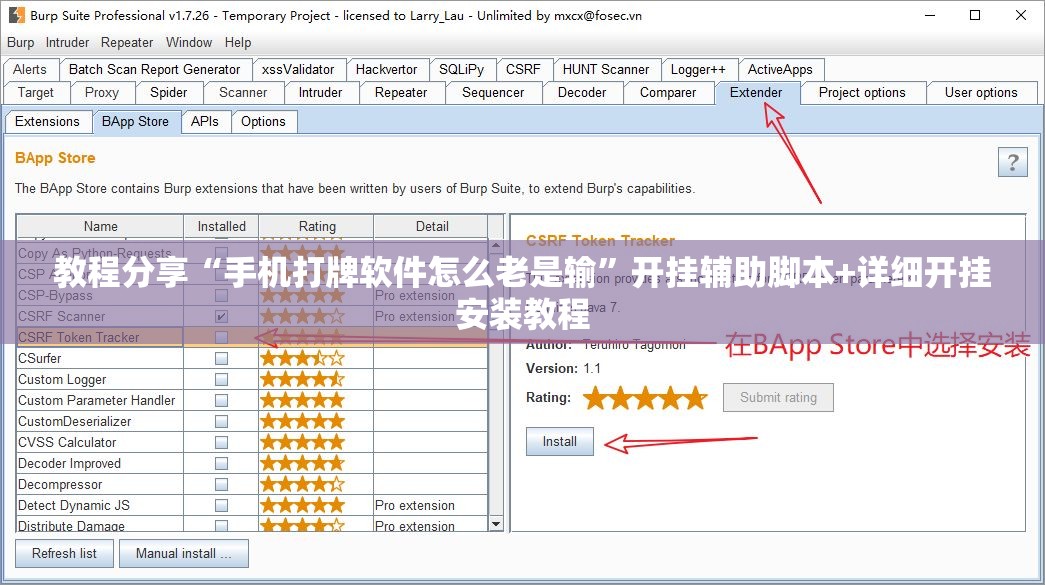Toggle the Decoder Improved installed checkbox
Image resolution: width=1045 pixels, height=585 pixels.
pos(221,464)
